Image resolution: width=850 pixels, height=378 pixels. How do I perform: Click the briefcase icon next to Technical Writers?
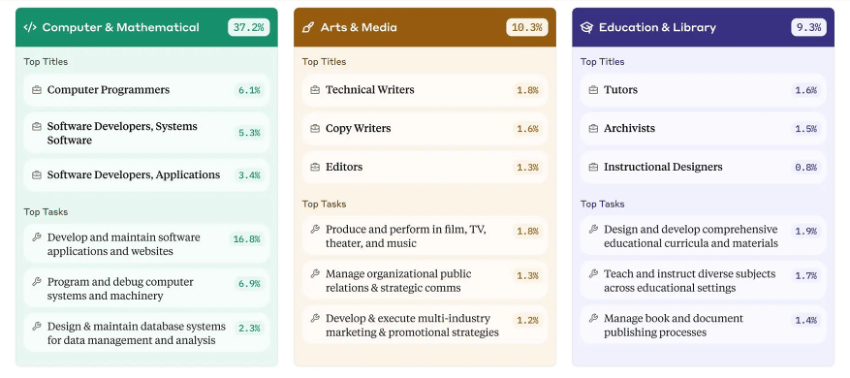point(315,90)
